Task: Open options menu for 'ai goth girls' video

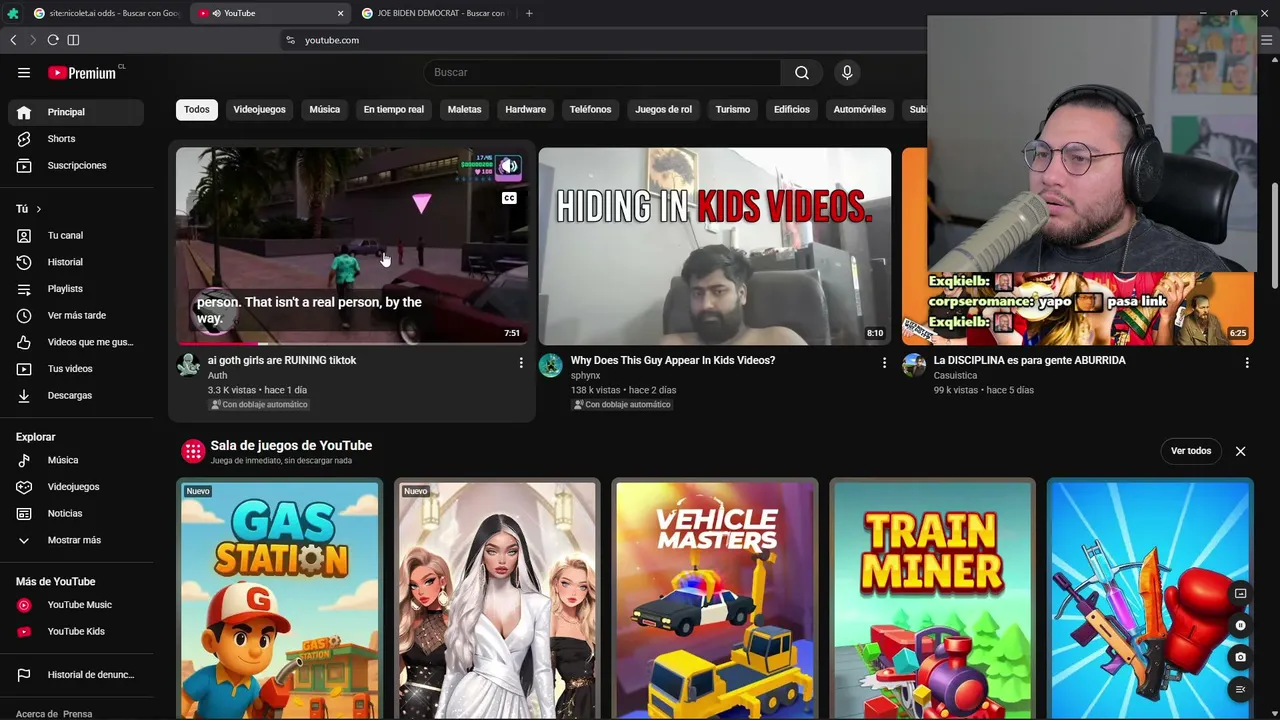Action: coord(521,362)
